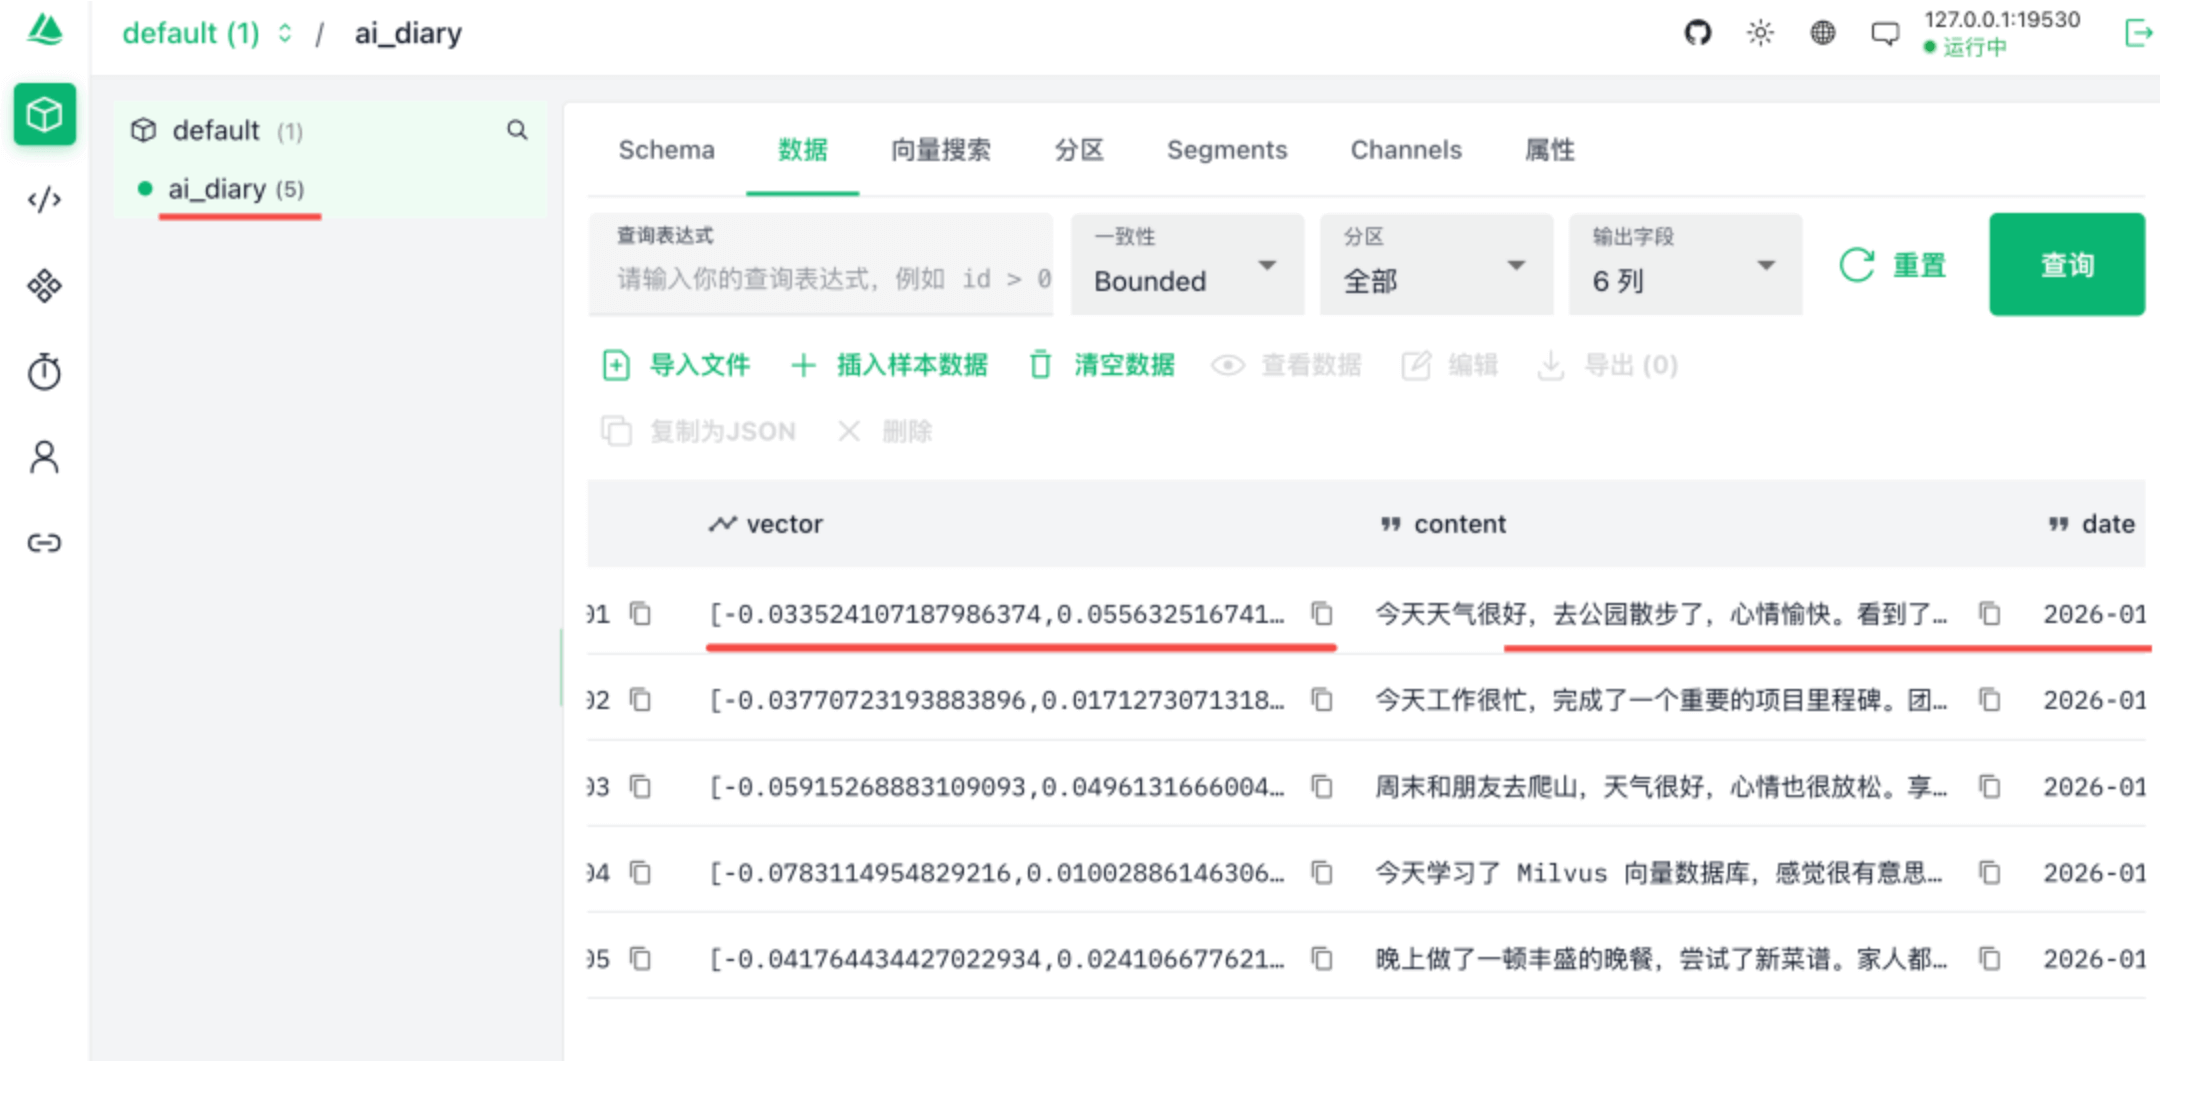The width and height of the screenshot is (2200, 1096).
Task: Click the green 查询 button
Action: (x=2067, y=264)
